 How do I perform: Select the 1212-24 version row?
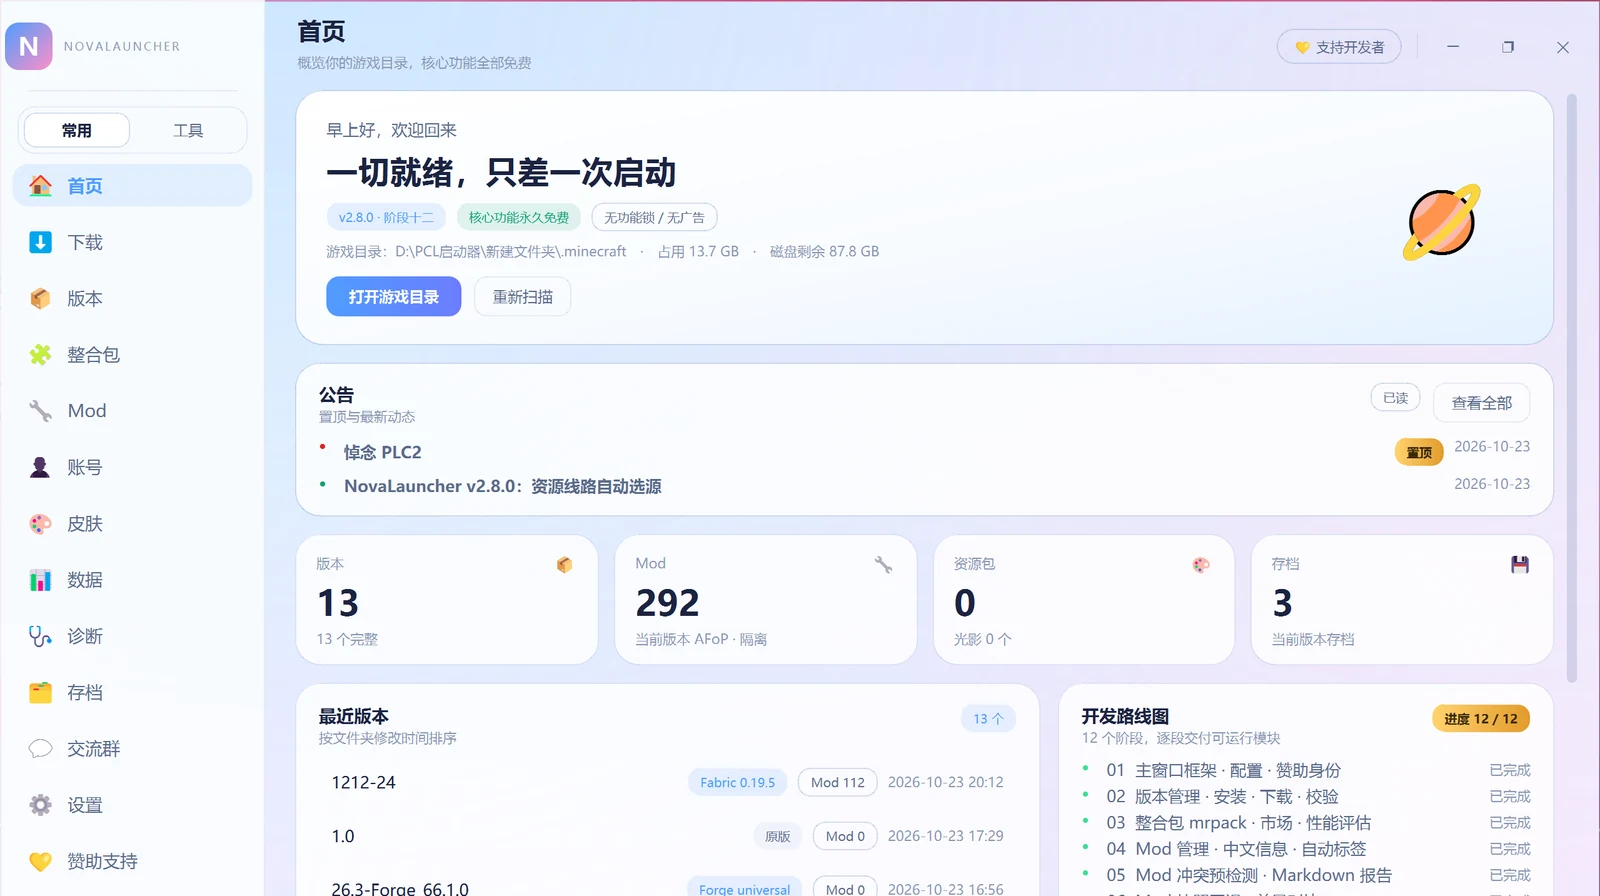(667, 782)
